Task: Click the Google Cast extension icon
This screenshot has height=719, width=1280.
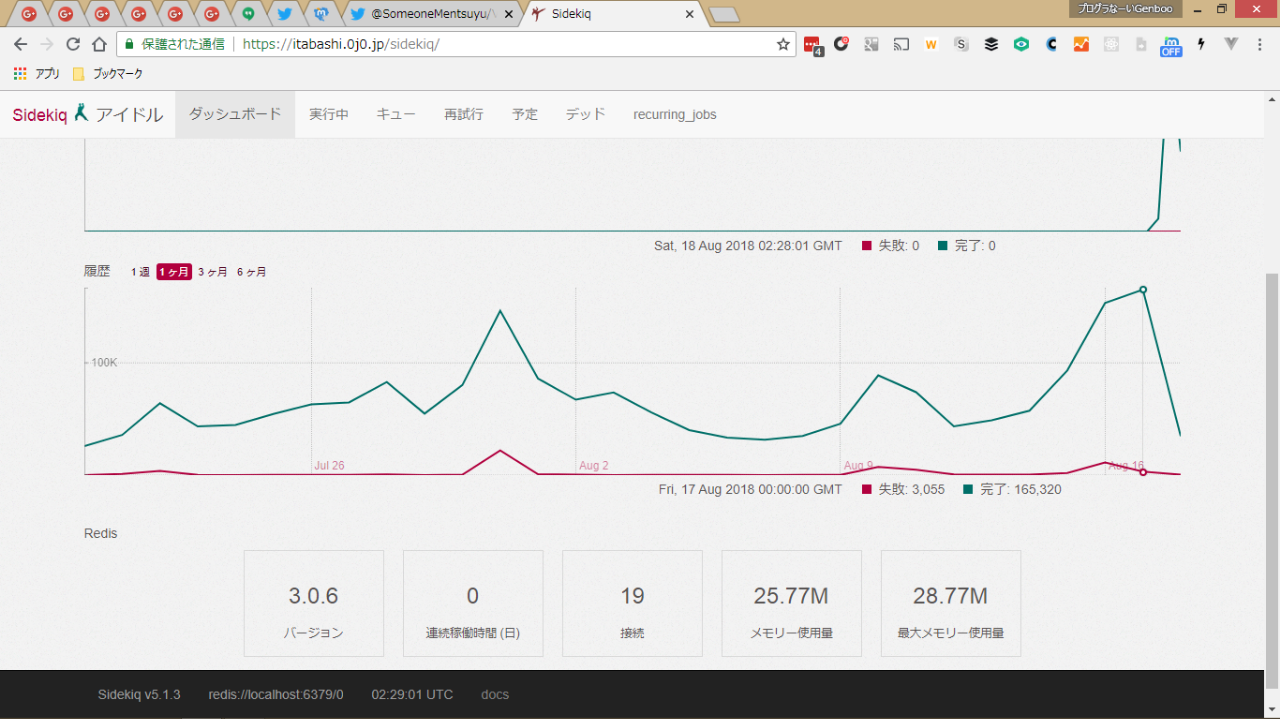Action: [901, 44]
